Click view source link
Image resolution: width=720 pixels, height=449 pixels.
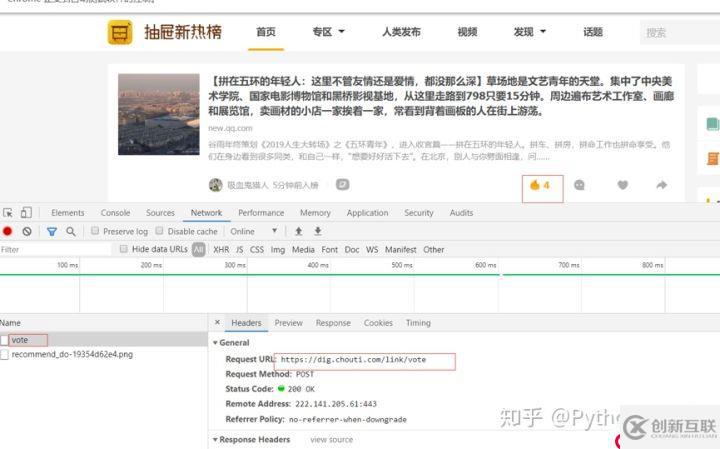point(331,439)
